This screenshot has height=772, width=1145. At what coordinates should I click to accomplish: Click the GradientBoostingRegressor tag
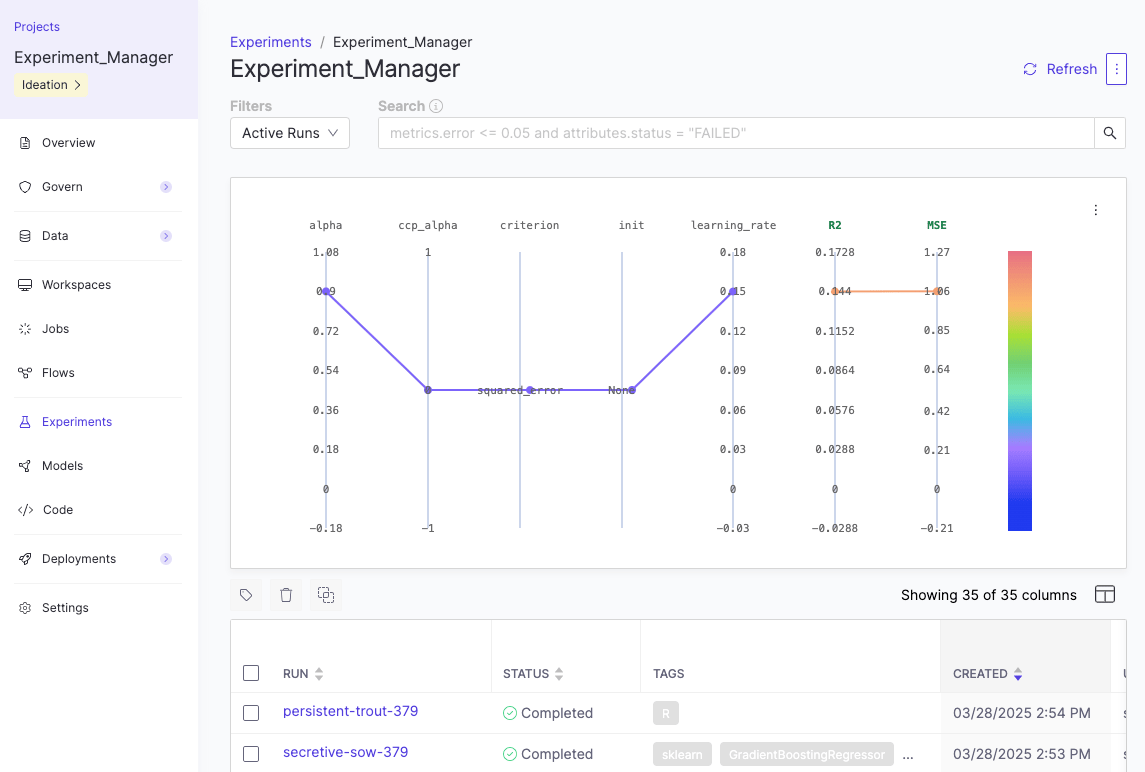[x=807, y=754]
